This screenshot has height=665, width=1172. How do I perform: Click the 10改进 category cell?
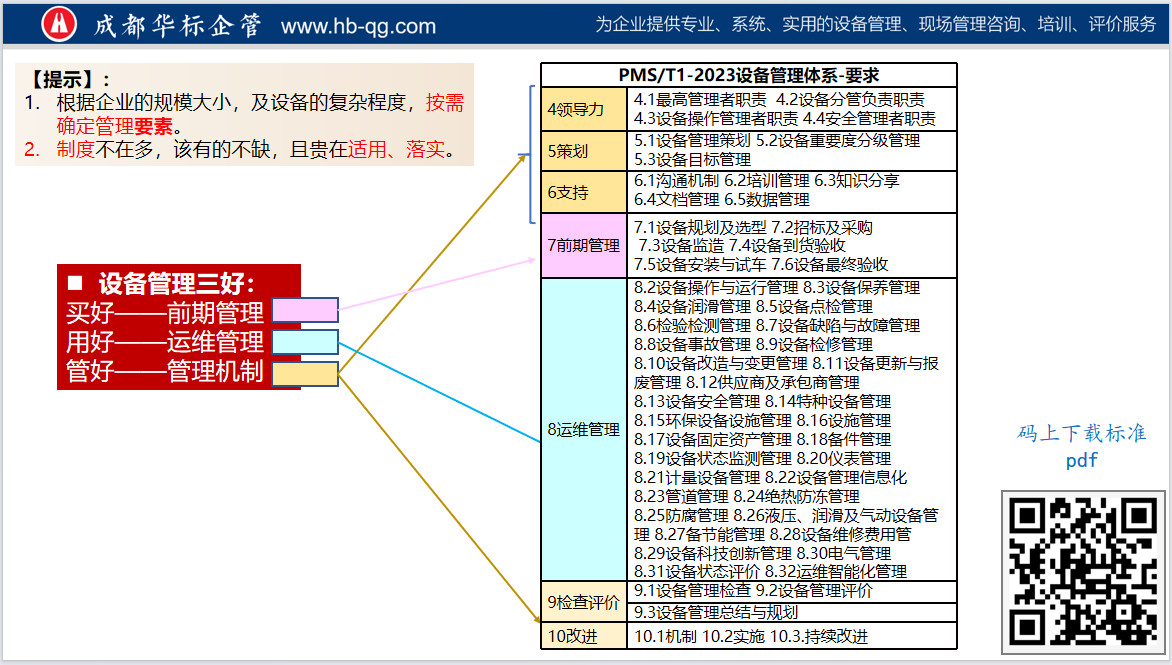[x=585, y=636]
